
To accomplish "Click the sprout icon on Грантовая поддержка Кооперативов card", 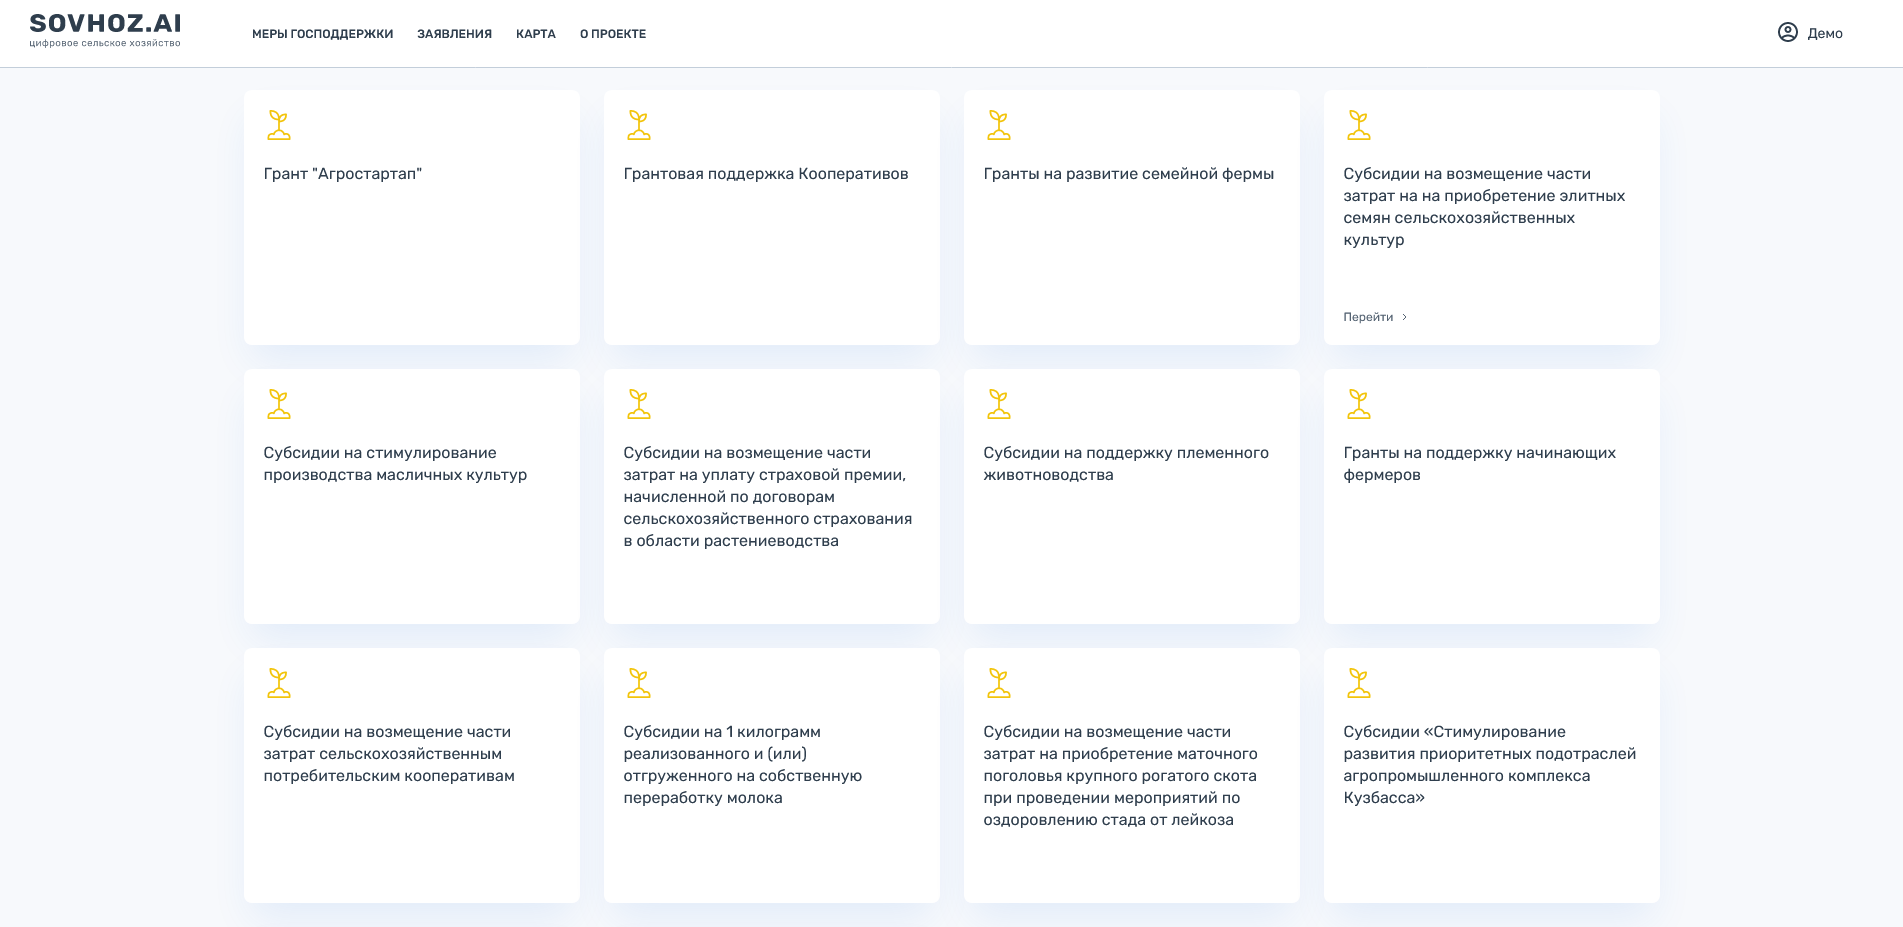I will click(x=639, y=125).
